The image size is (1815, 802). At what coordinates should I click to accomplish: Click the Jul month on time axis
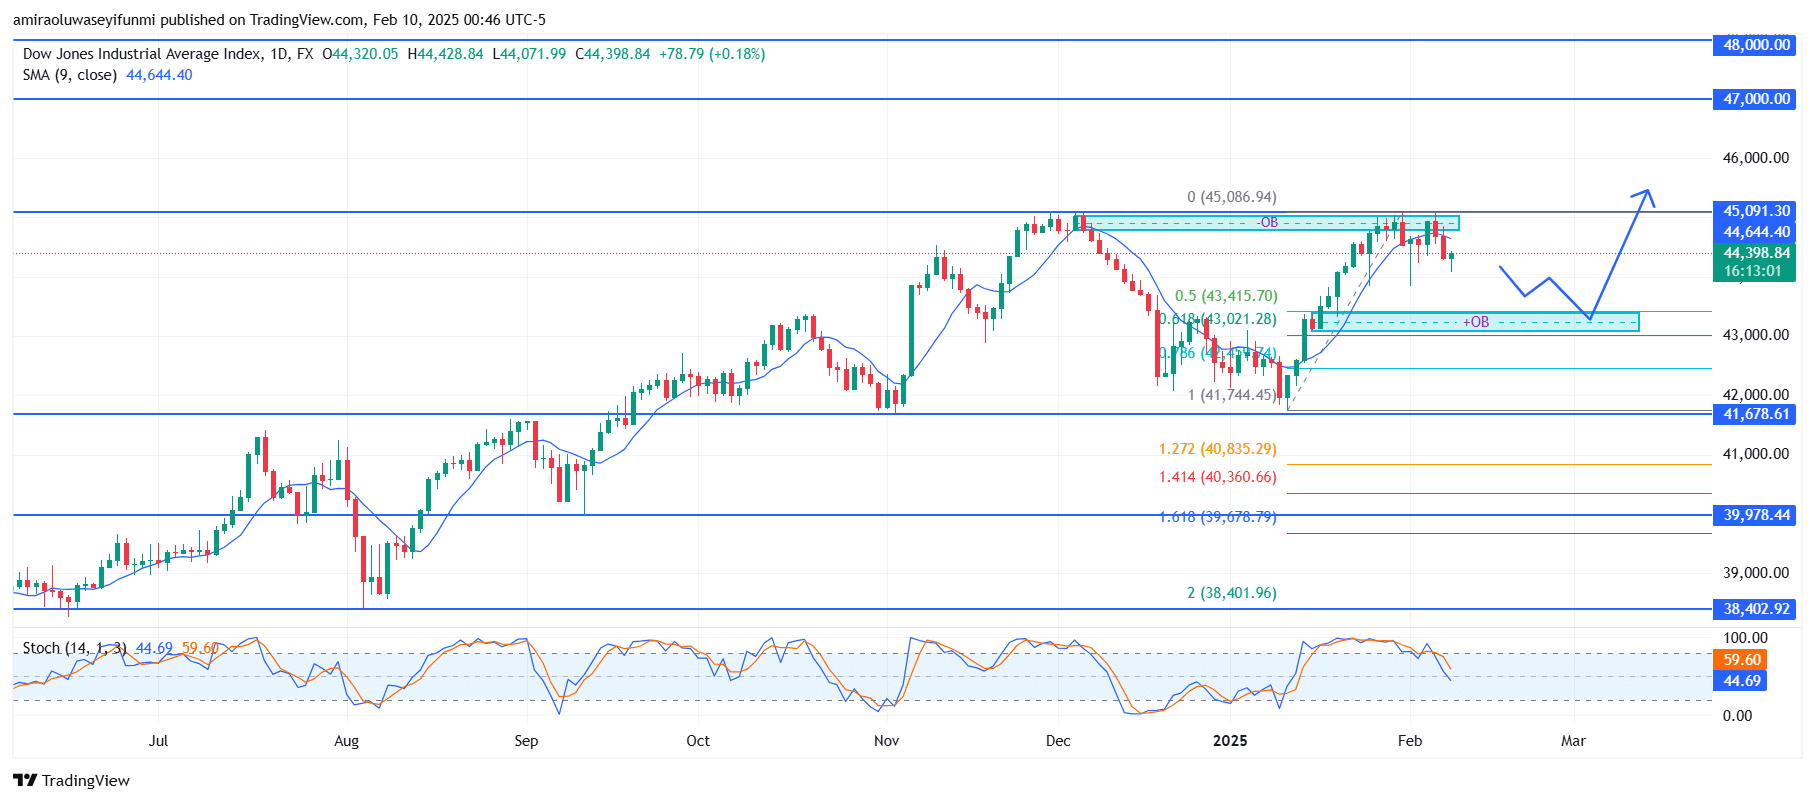point(158,741)
